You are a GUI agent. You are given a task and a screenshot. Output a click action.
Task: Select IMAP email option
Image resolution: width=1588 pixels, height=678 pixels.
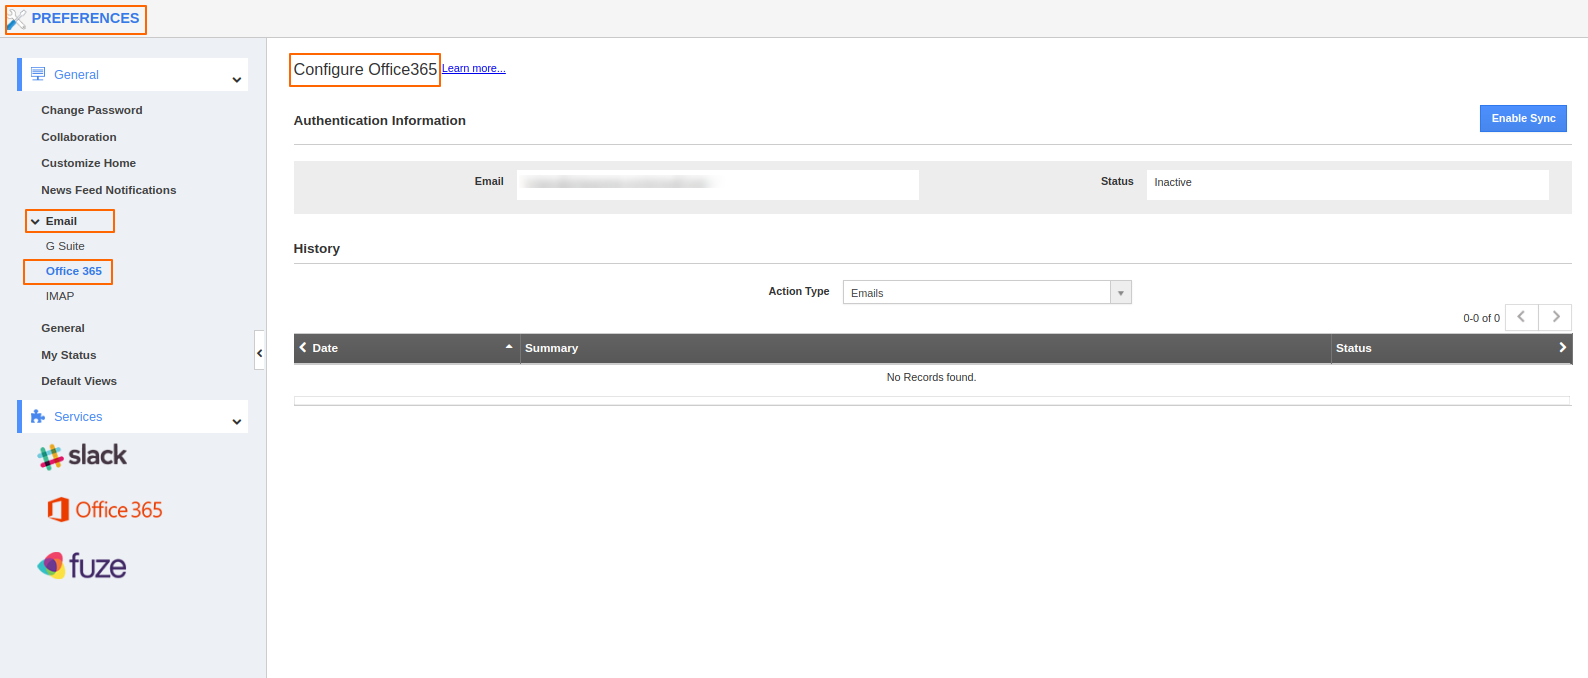click(60, 296)
